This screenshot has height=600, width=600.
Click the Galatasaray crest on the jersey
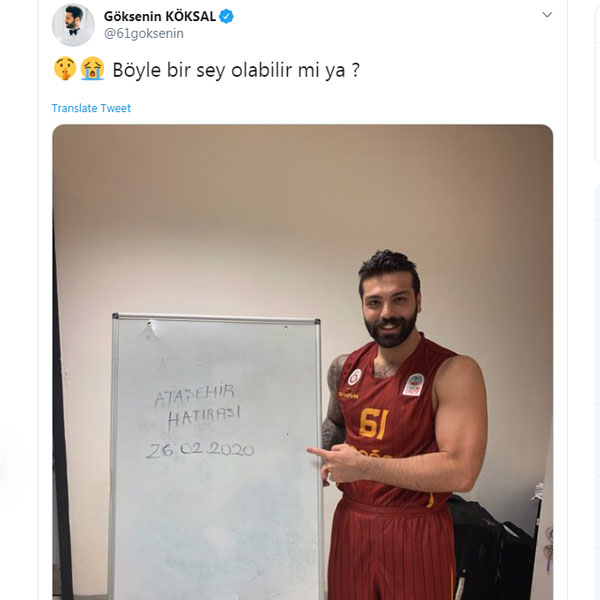point(354,377)
